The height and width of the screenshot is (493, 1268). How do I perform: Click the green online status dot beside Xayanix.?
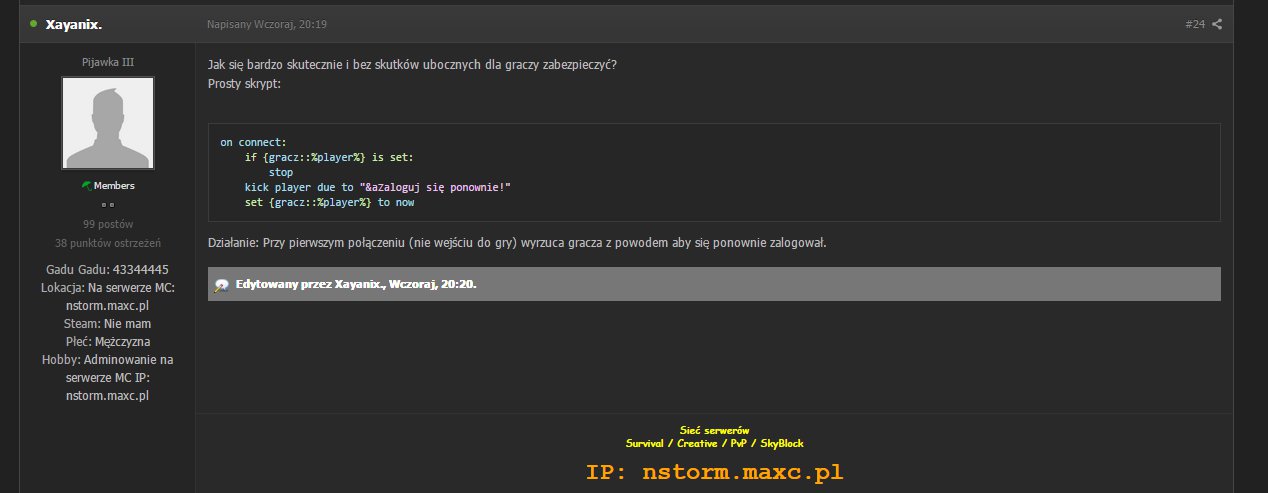(x=34, y=23)
